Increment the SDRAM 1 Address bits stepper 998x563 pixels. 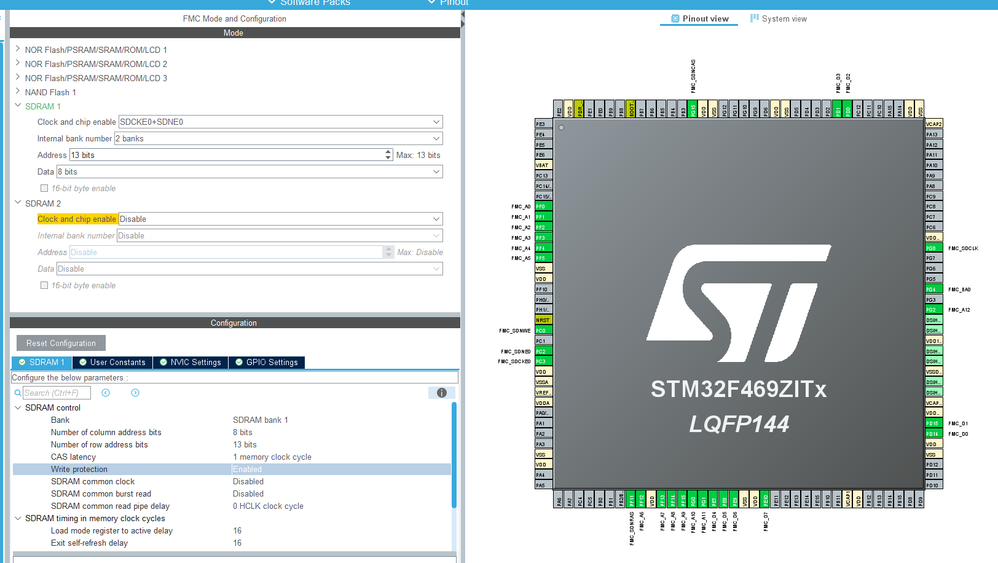pos(388,152)
